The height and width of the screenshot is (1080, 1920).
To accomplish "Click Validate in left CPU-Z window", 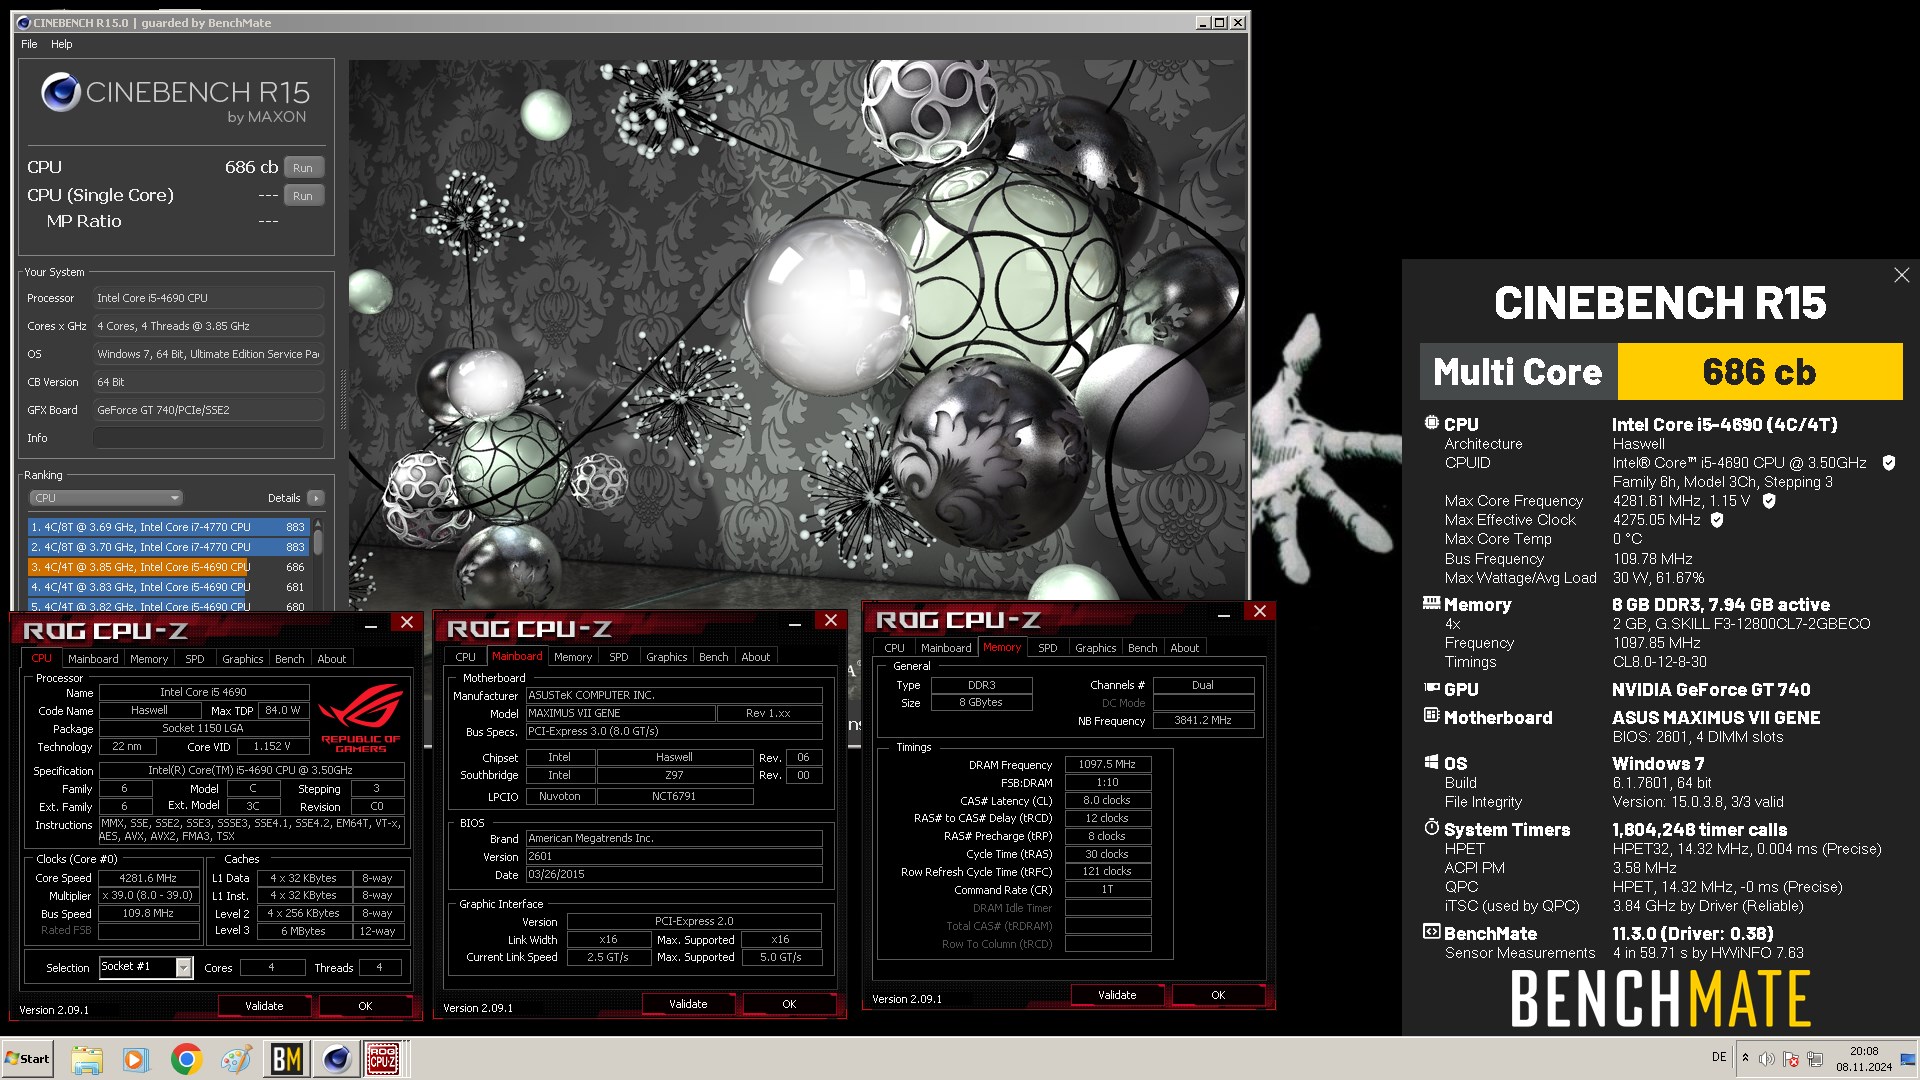I will 264,1006.
